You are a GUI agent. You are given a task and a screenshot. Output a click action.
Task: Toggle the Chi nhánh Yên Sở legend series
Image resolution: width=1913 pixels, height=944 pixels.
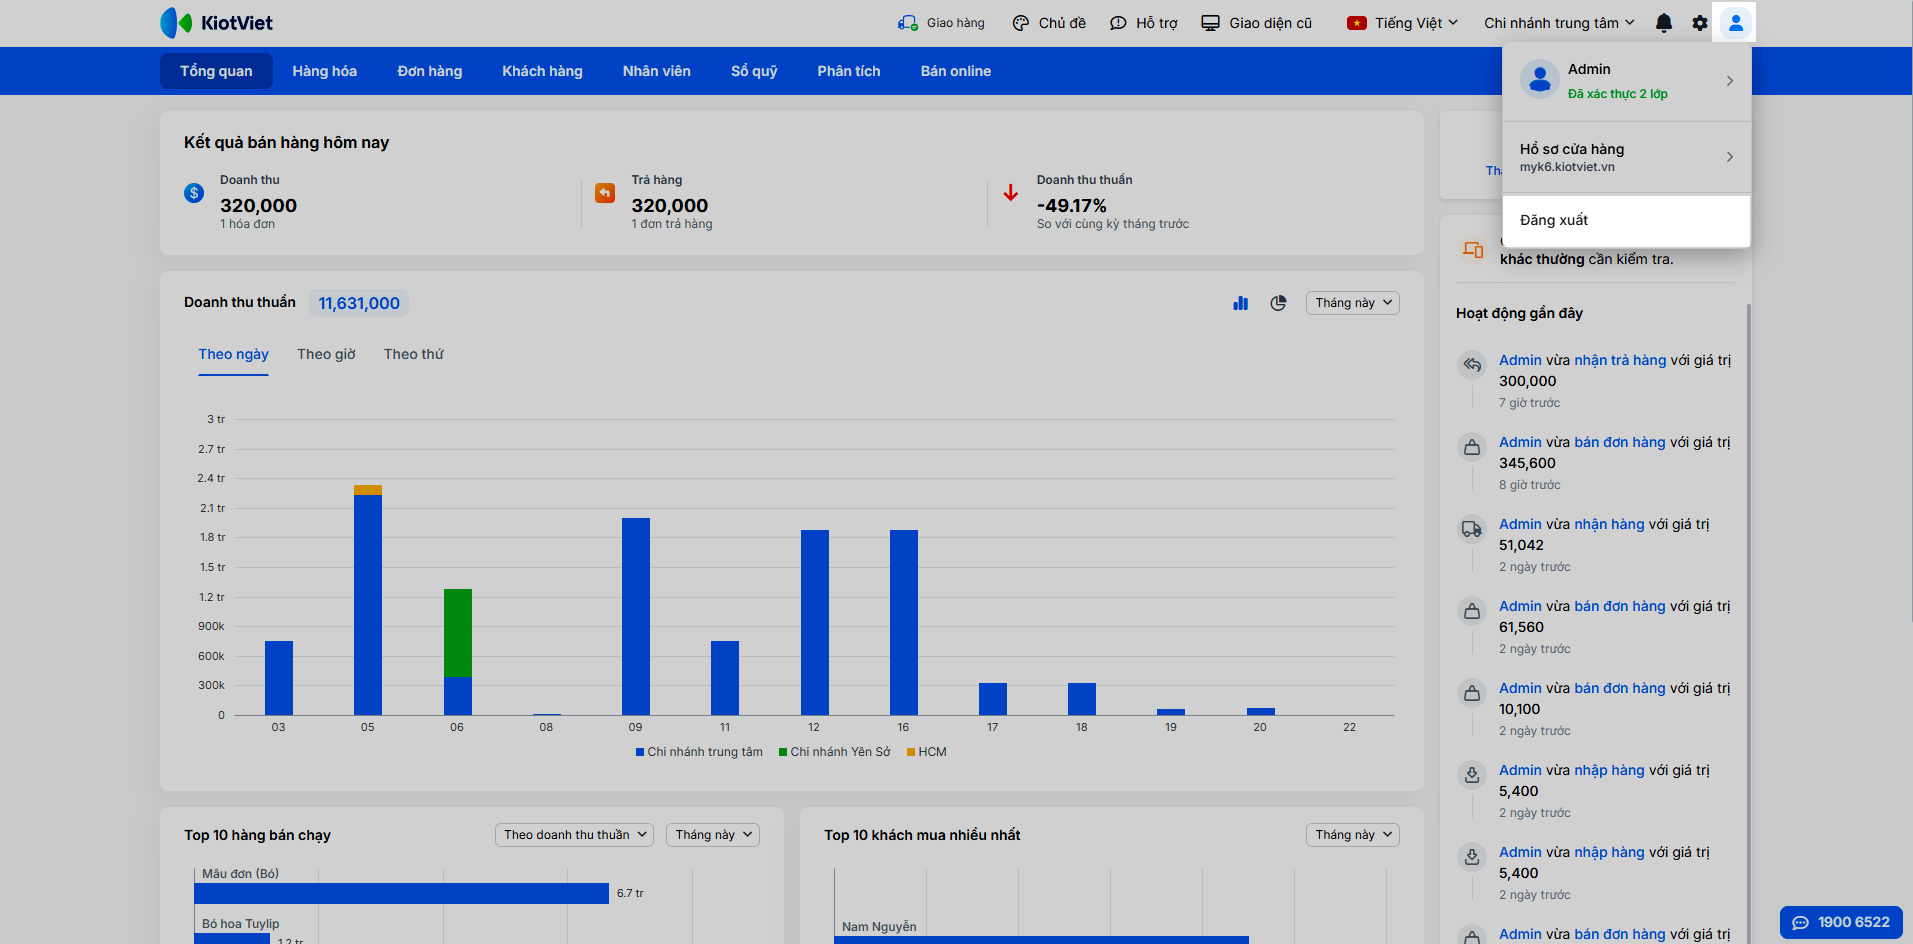834,752
